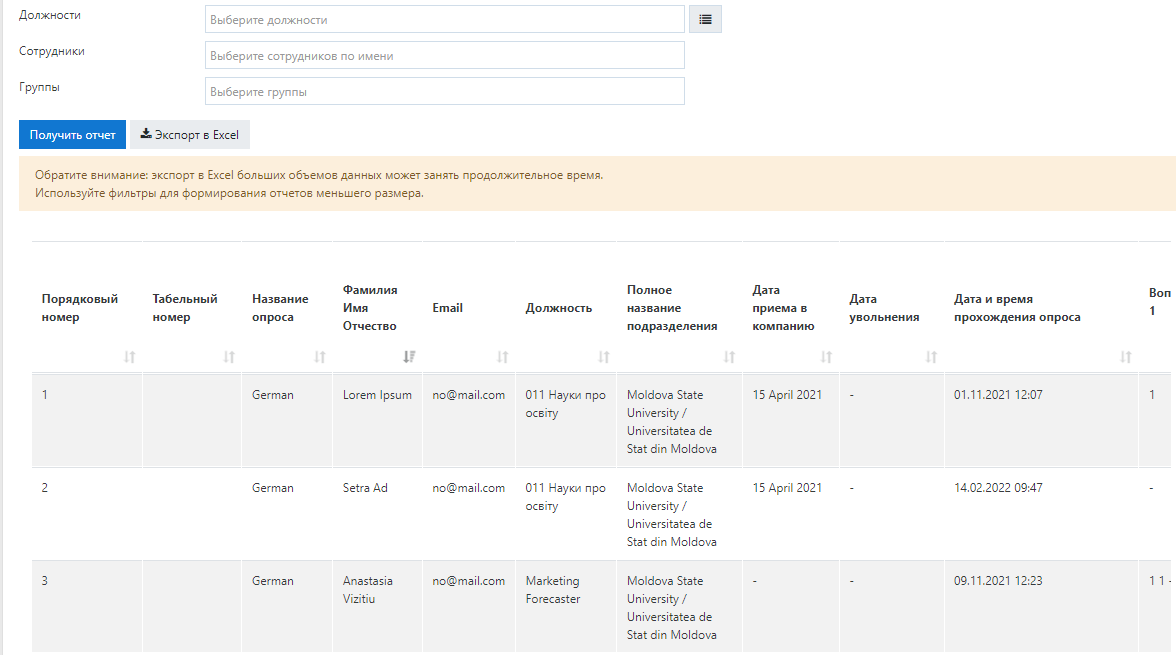
Task: Click Anastasia Vizitiu name cell
Action: tap(368, 590)
